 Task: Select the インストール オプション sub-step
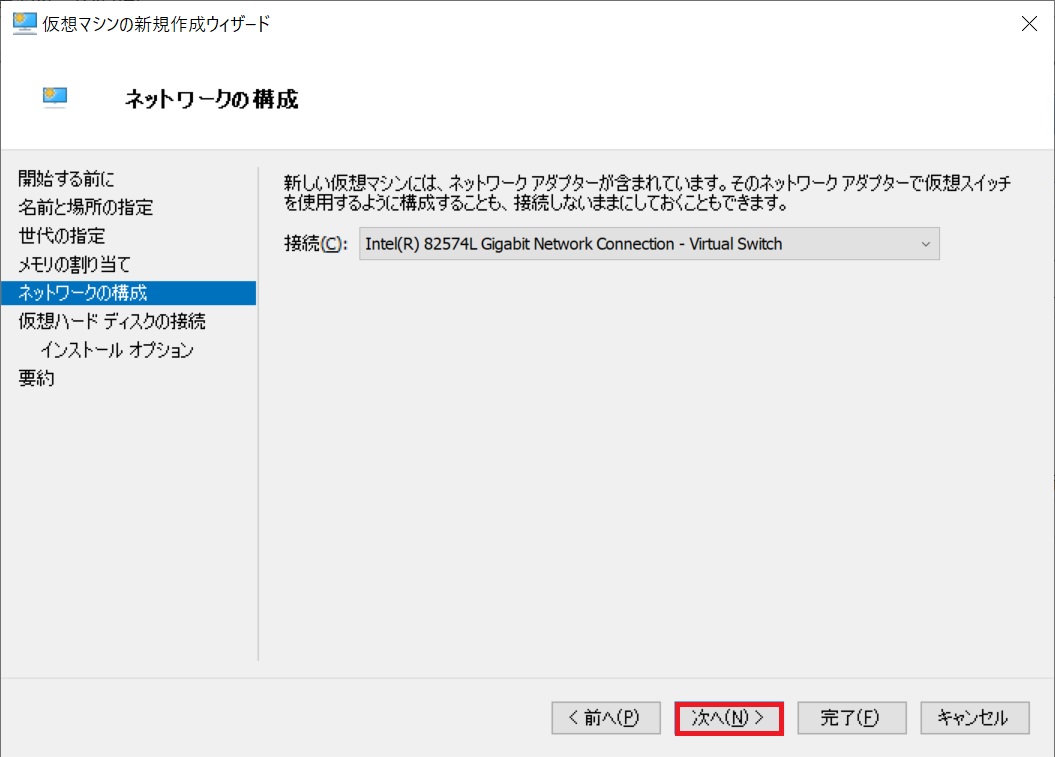click(x=117, y=350)
